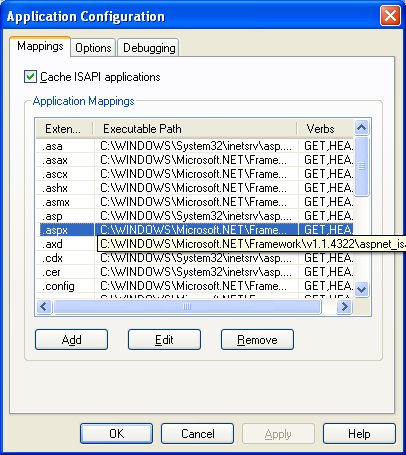Click the horizontal scrollbar left arrow
The width and height of the screenshot is (406, 455).
(44, 306)
